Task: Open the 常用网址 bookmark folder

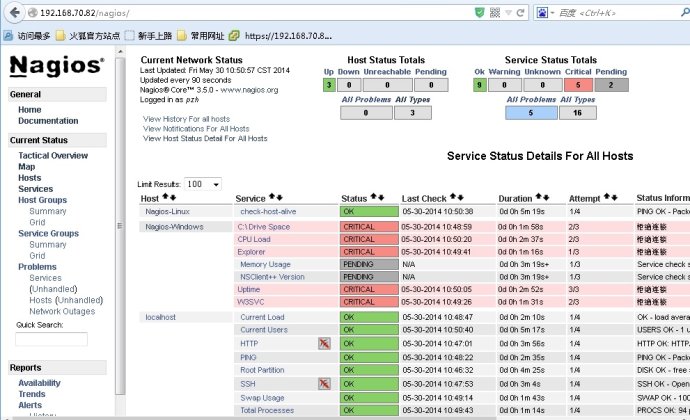Action: pos(201,36)
